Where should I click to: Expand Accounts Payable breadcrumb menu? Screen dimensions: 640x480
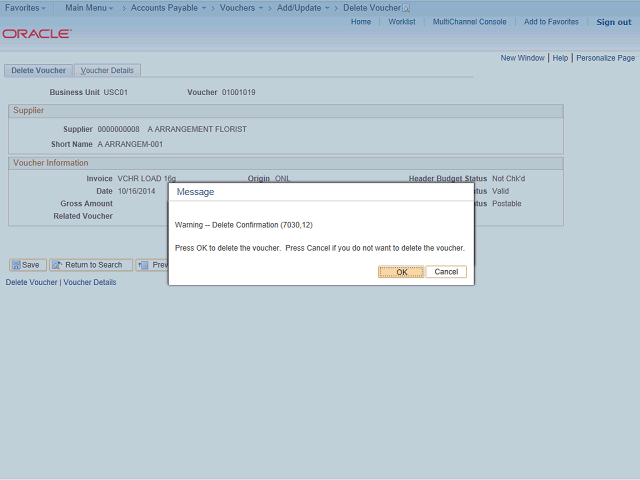pos(168,8)
